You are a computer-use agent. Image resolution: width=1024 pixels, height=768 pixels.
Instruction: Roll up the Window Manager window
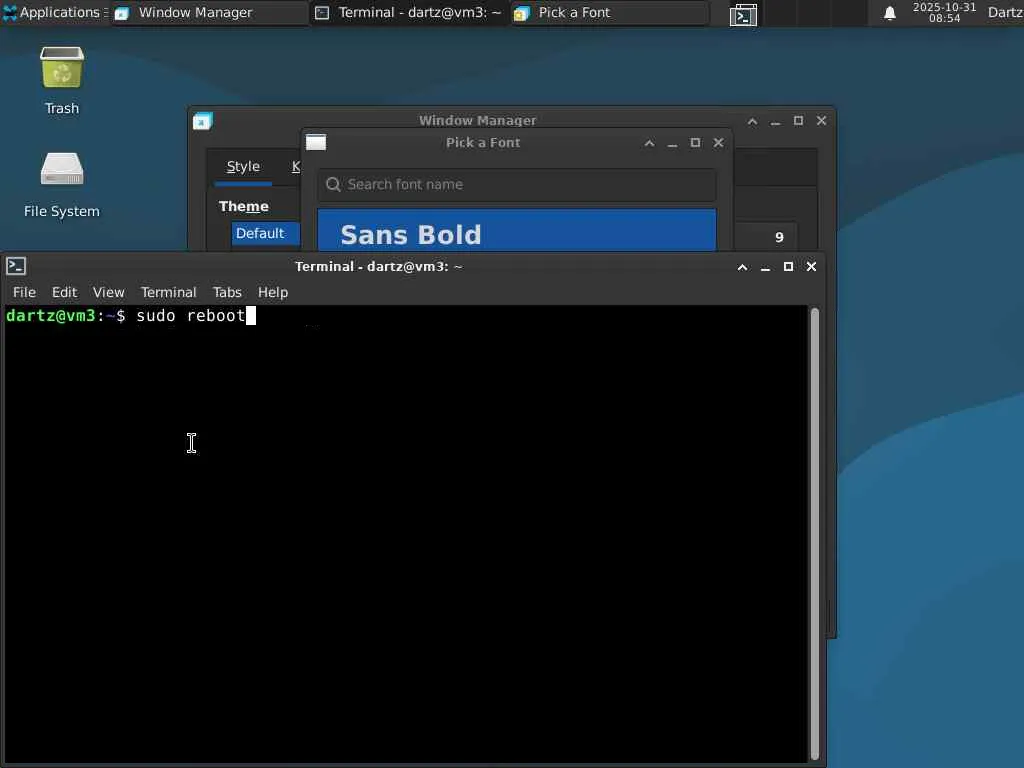[752, 121]
